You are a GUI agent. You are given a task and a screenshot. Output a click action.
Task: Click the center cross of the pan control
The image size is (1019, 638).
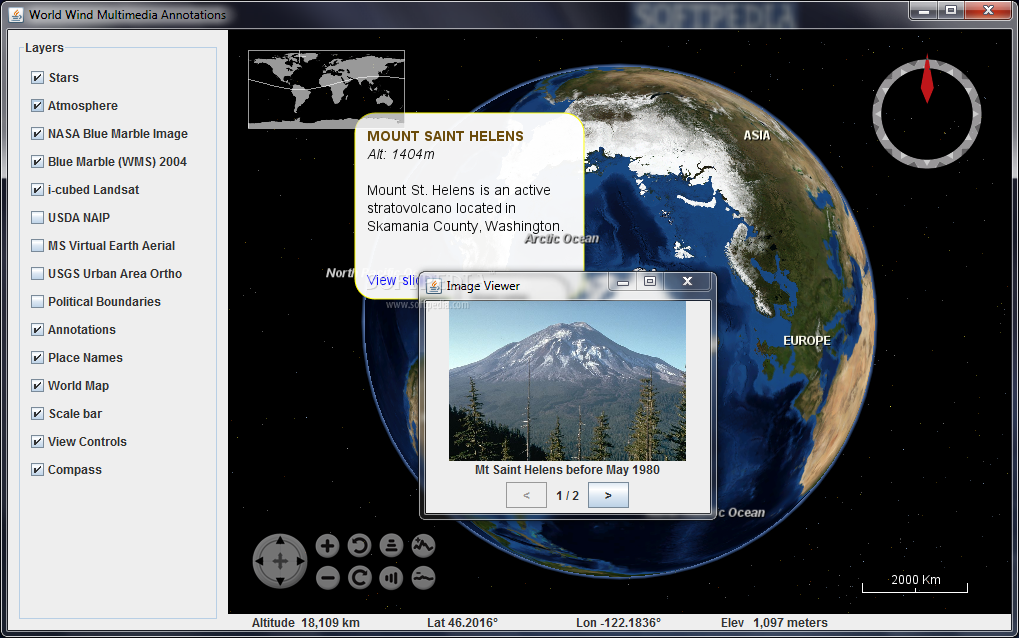(x=280, y=561)
